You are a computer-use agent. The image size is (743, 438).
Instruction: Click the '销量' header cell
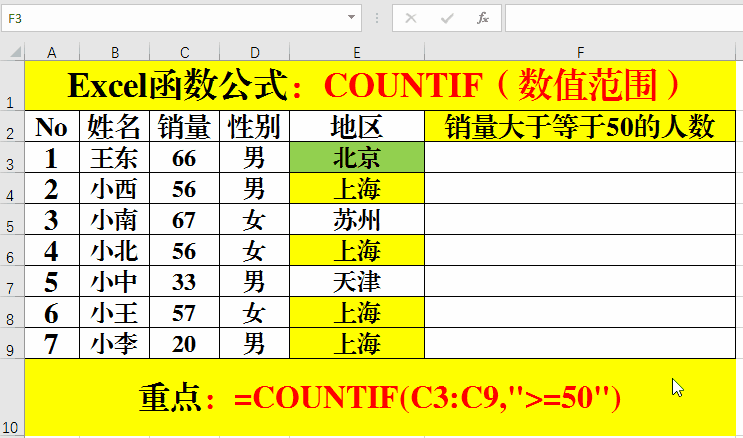click(185, 126)
